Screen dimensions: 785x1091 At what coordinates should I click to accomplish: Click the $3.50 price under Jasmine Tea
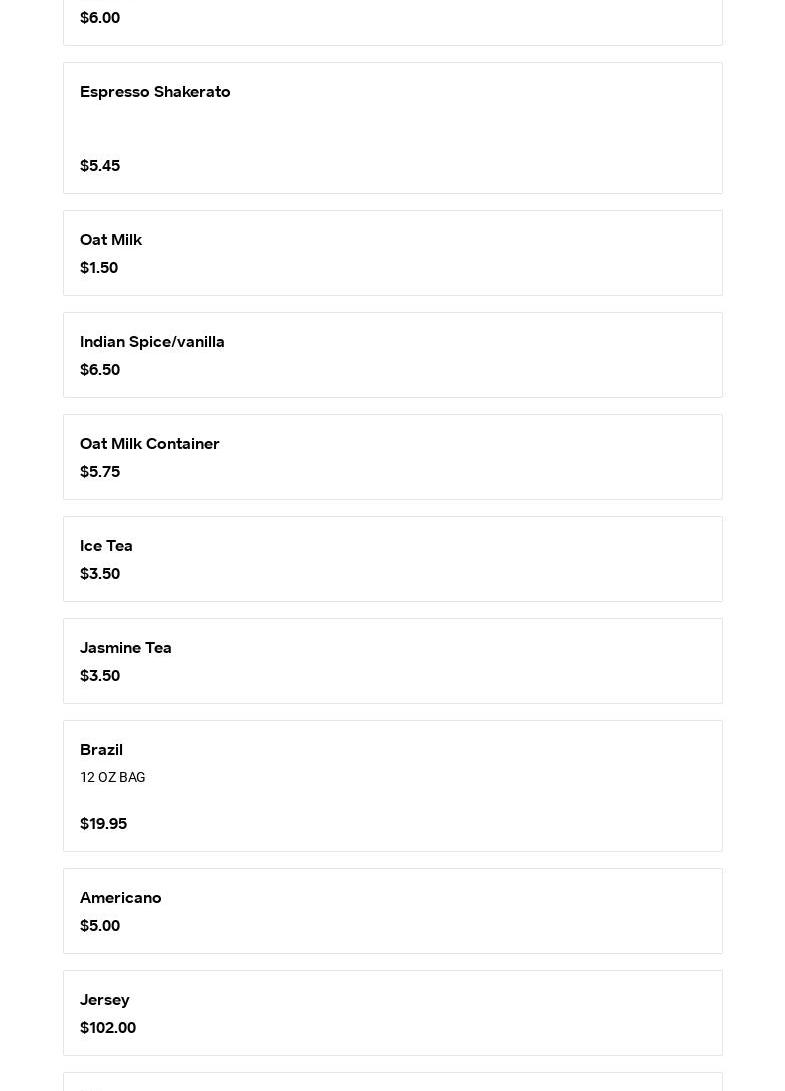pos(100,676)
